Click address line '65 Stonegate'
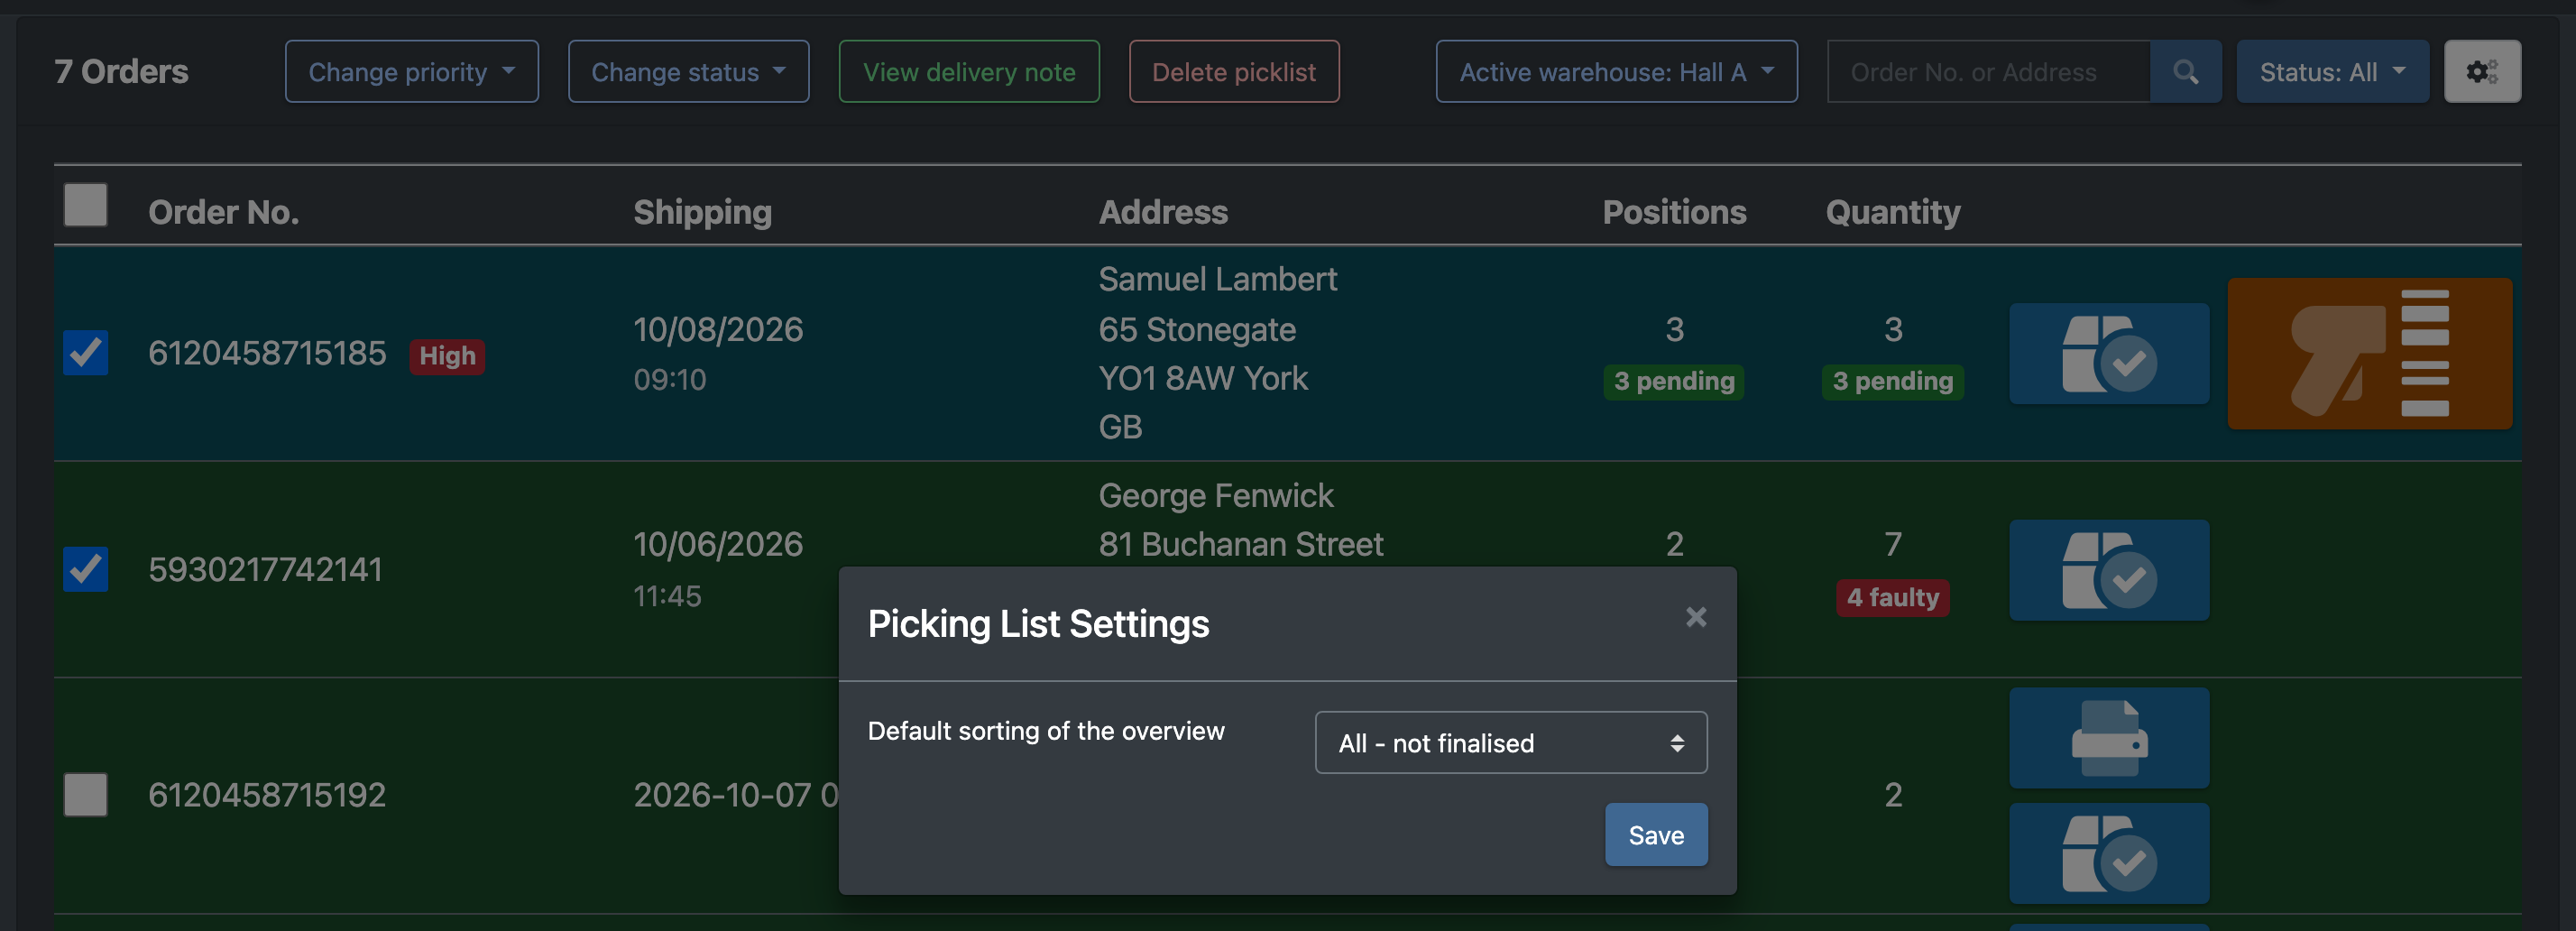2576x931 pixels. 1197,329
